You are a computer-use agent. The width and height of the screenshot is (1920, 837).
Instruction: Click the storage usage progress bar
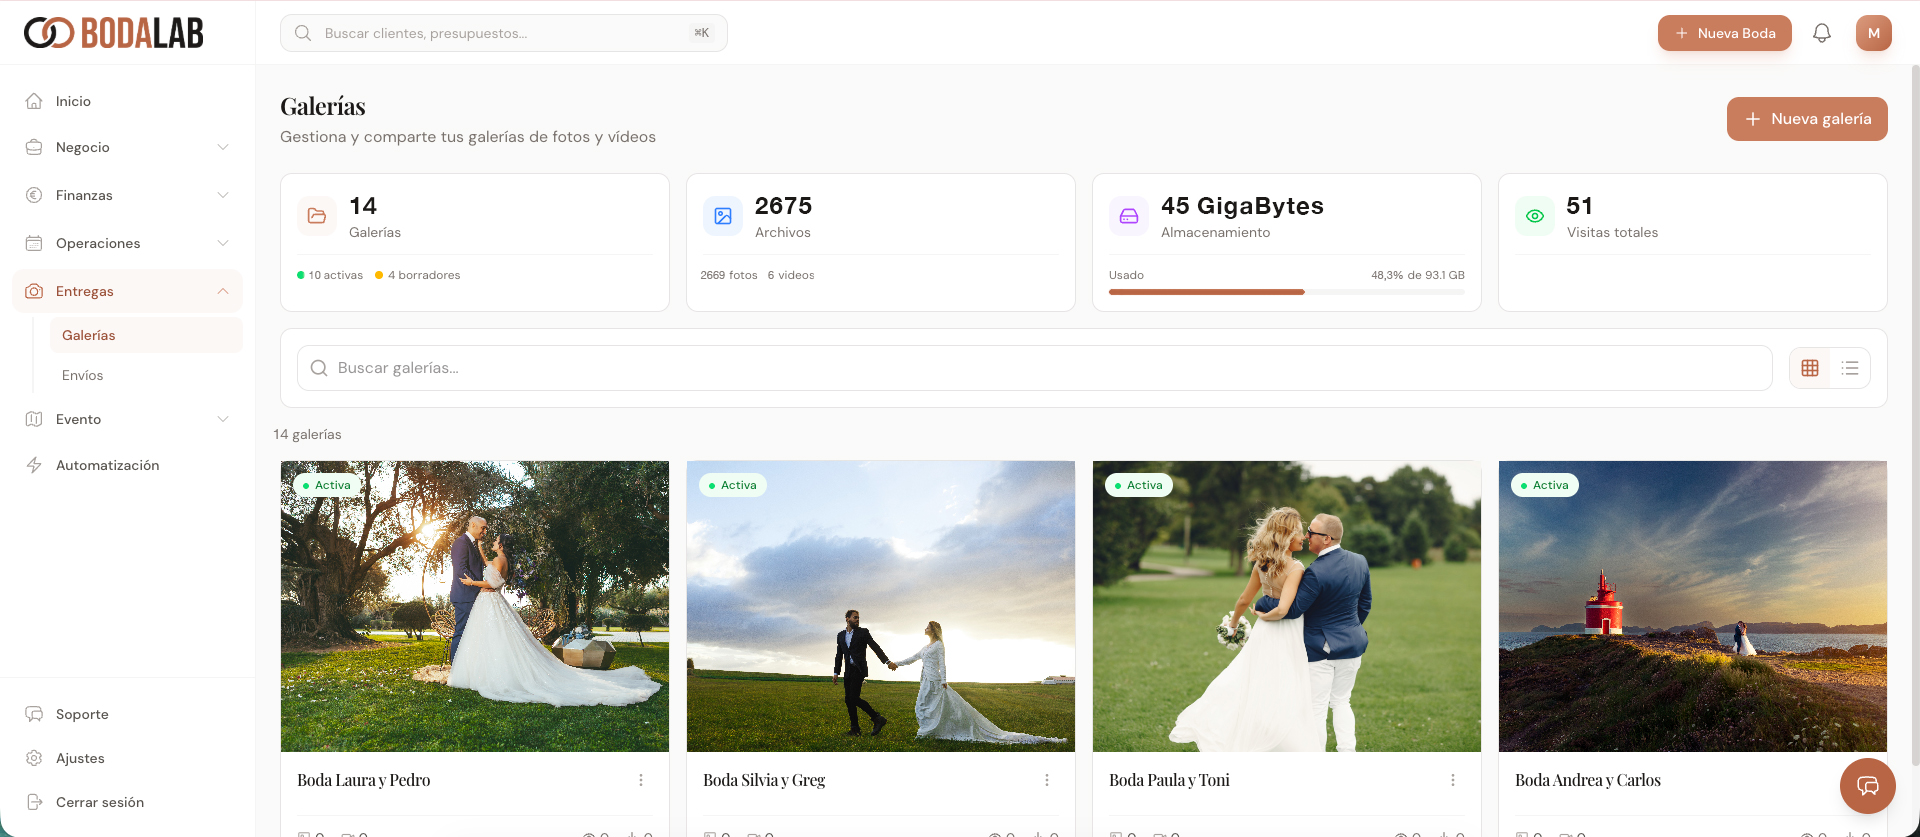(x=1286, y=292)
